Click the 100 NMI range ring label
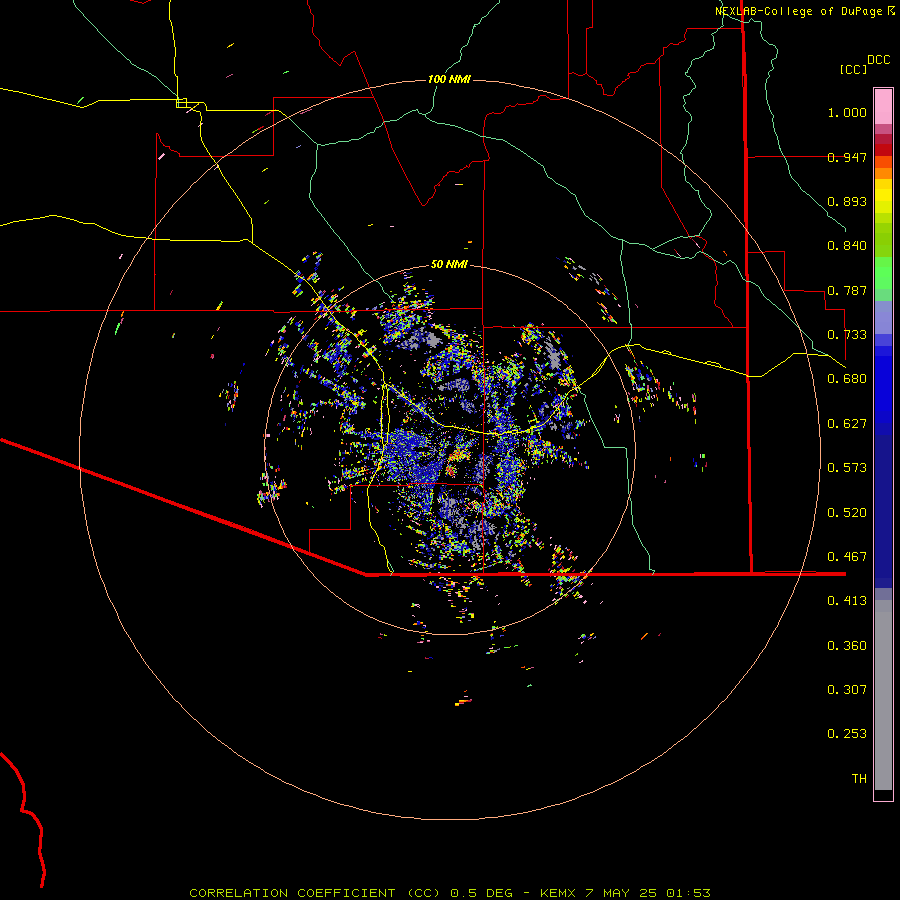The width and height of the screenshot is (900, 900). pyautogui.click(x=449, y=79)
